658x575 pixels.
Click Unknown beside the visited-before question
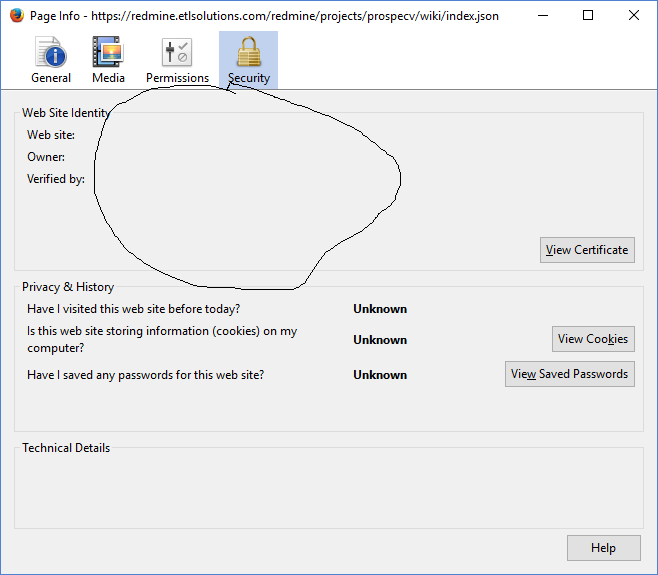(380, 309)
